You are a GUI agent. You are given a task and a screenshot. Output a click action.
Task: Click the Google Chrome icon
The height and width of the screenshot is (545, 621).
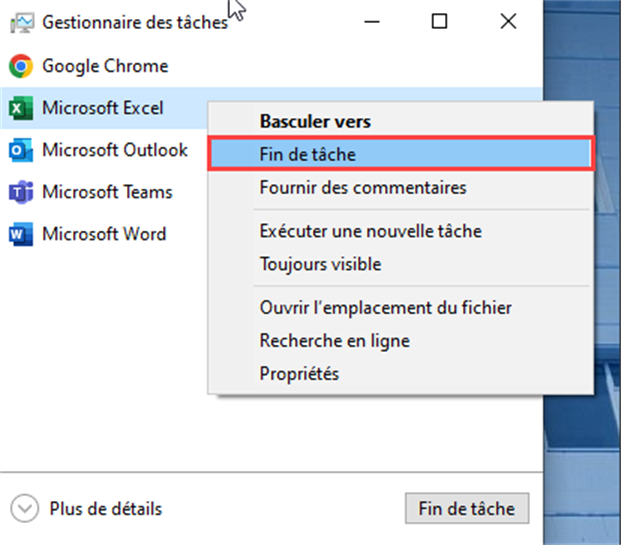point(20,67)
